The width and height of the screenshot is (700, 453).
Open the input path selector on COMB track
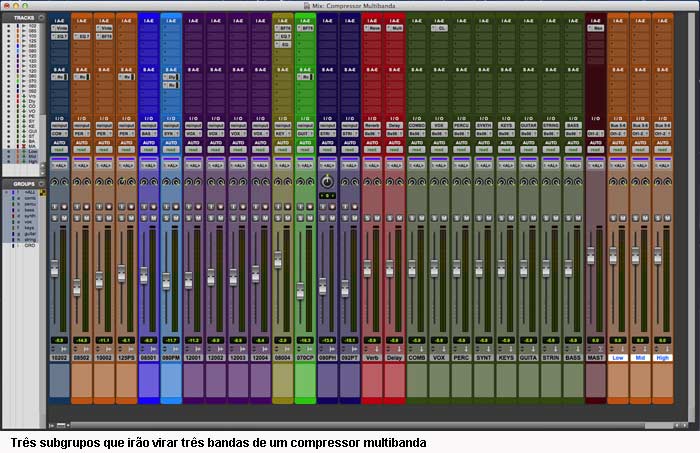pyautogui.click(x=417, y=125)
